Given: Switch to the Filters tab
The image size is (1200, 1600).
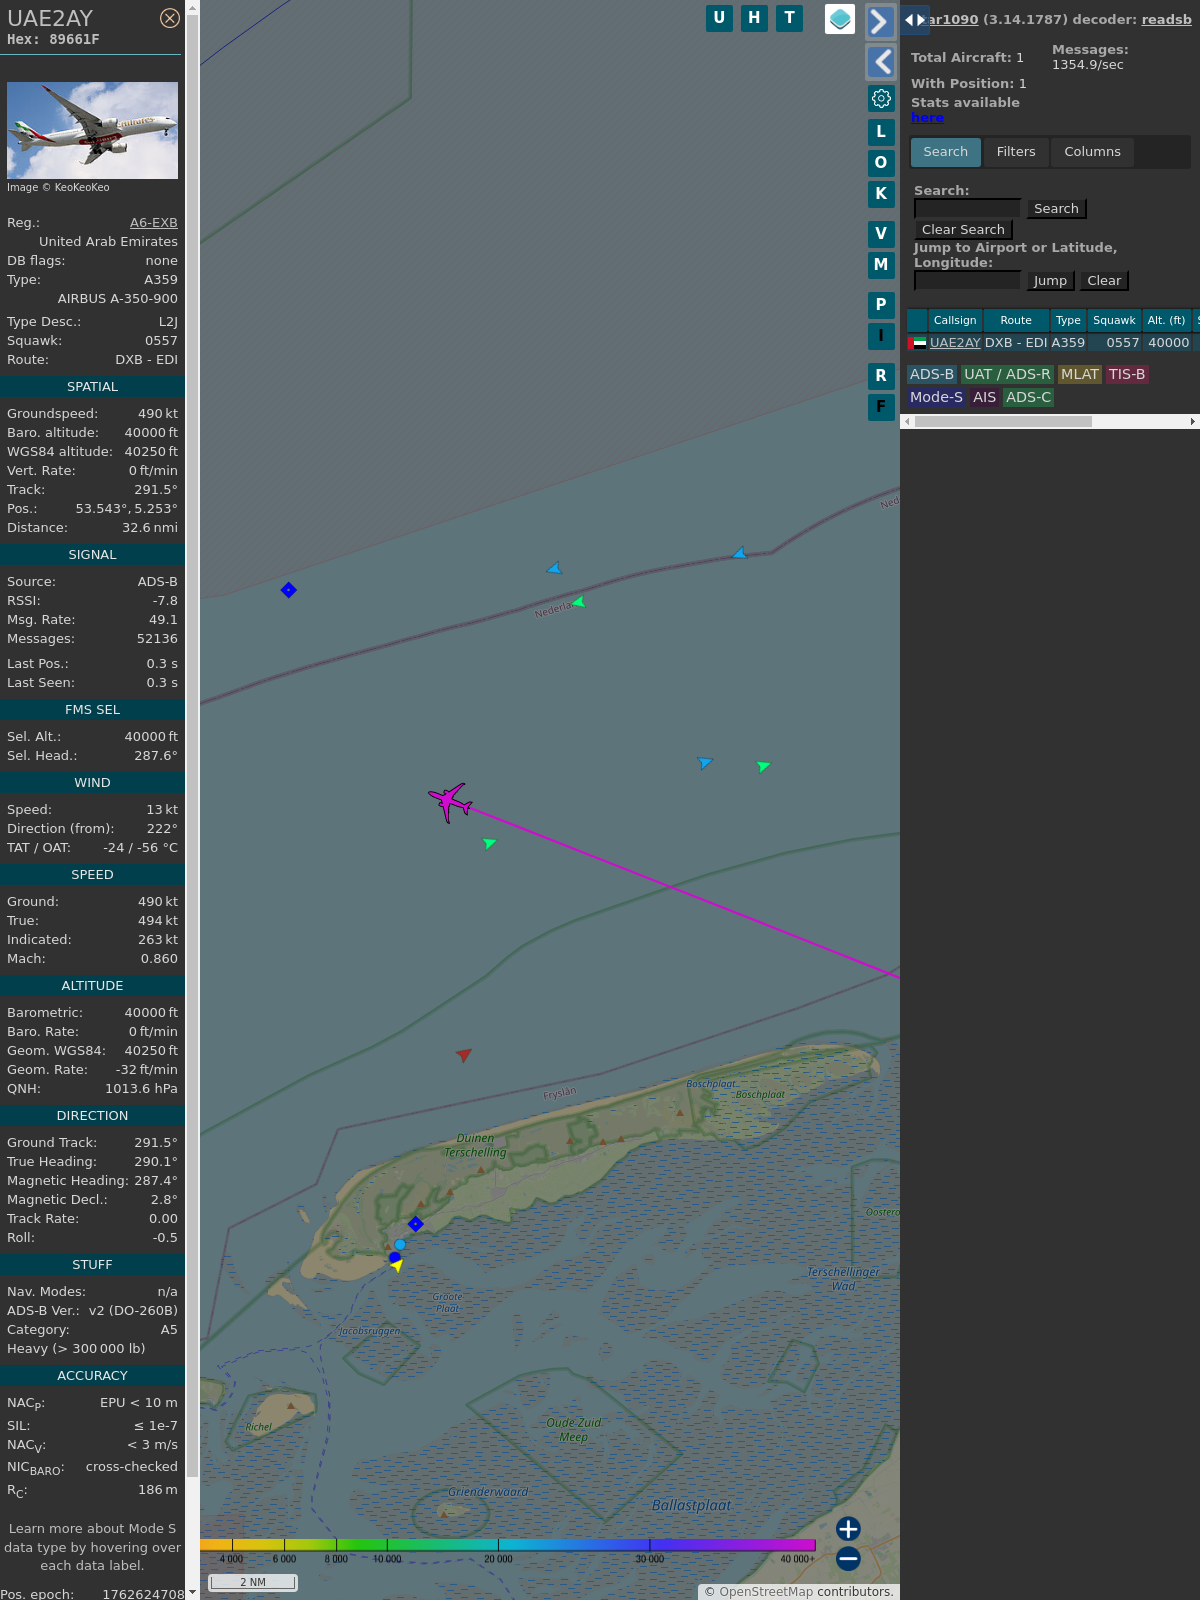Looking at the screenshot, I should (x=1016, y=152).
